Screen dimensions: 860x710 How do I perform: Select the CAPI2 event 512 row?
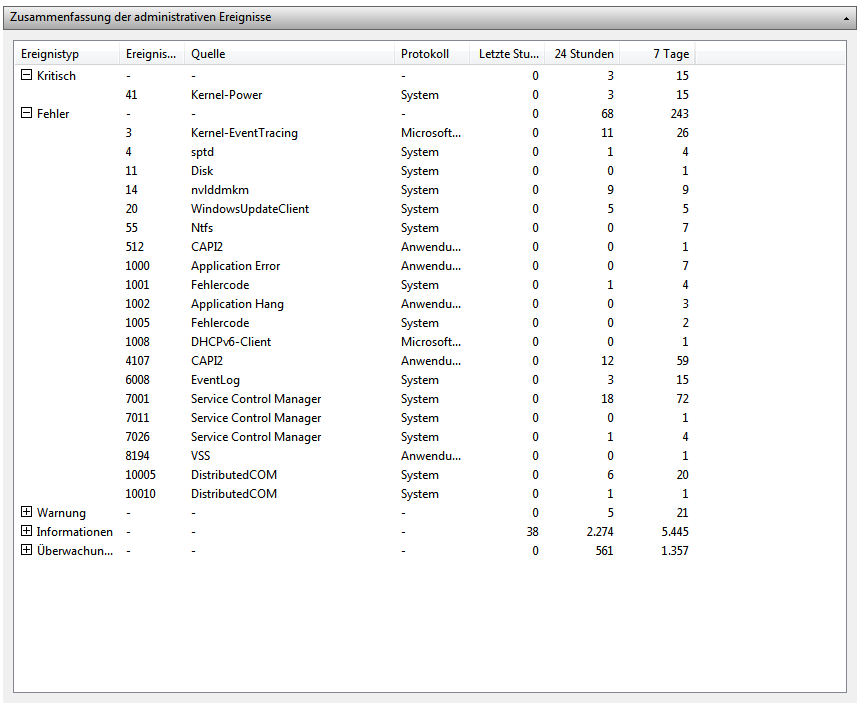click(355, 247)
